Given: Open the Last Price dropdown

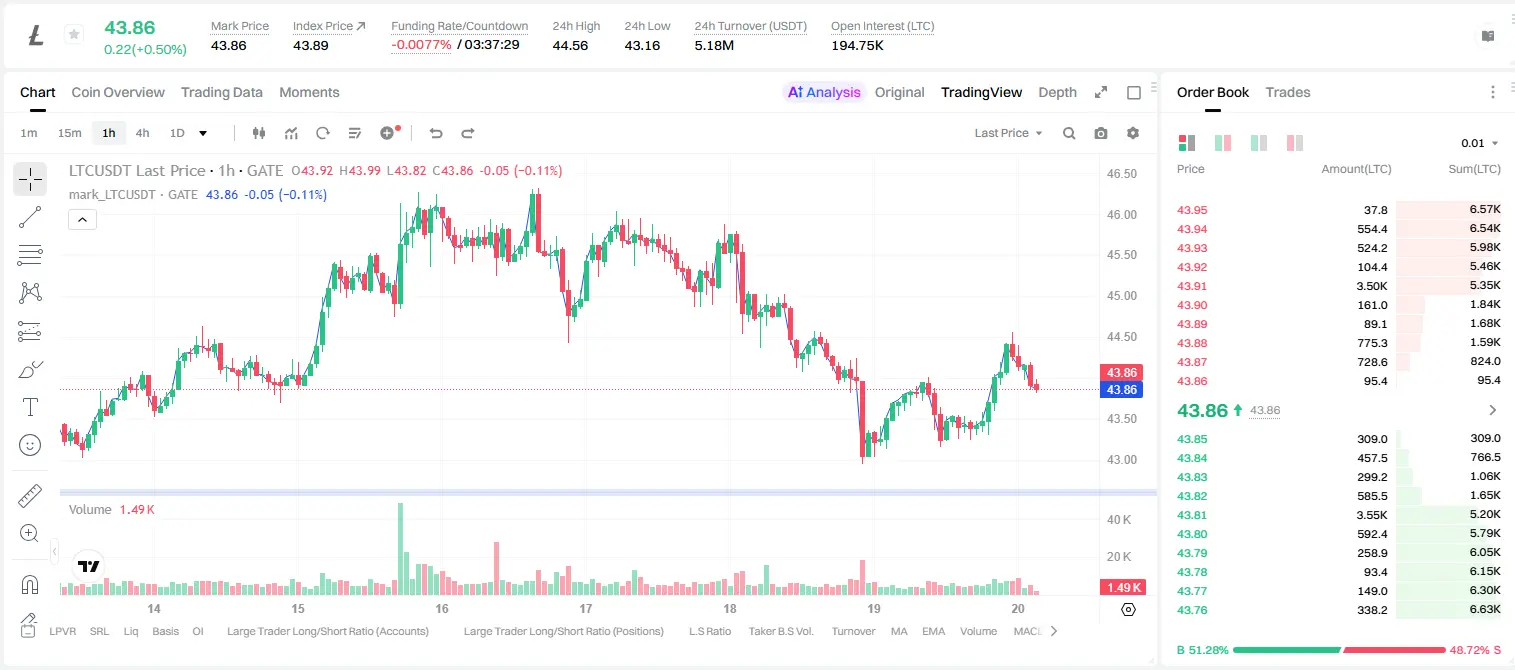Looking at the screenshot, I should (x=1008, y=133).
